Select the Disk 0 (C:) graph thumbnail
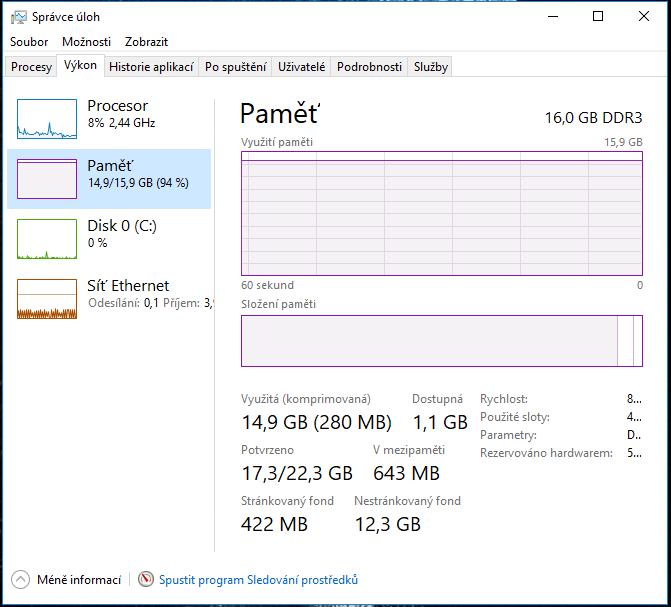Viewport: 671px width, 607px height. click(x=47, y=239)
